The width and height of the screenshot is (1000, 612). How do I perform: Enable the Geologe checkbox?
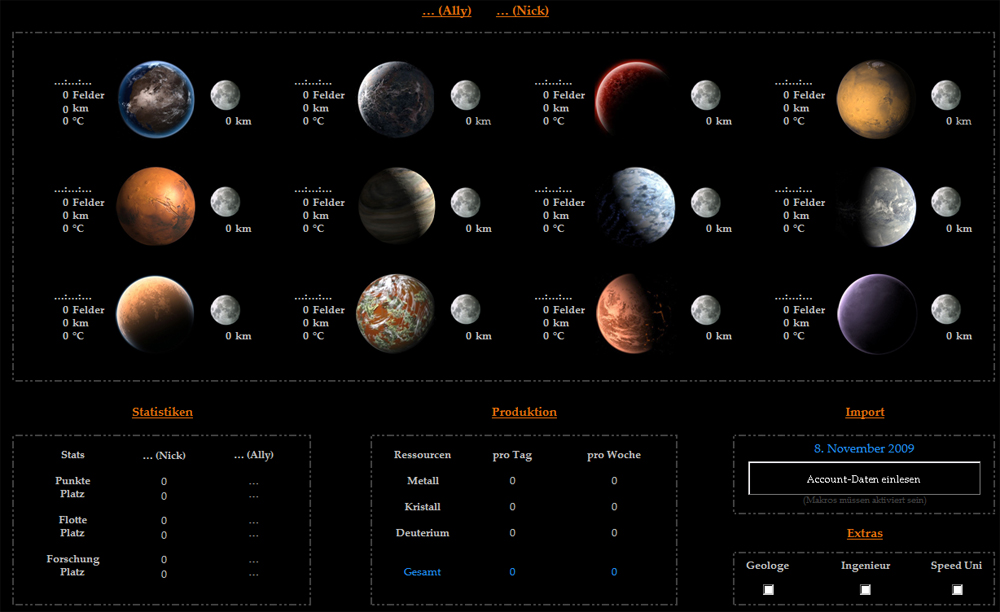tap(768, 590)
